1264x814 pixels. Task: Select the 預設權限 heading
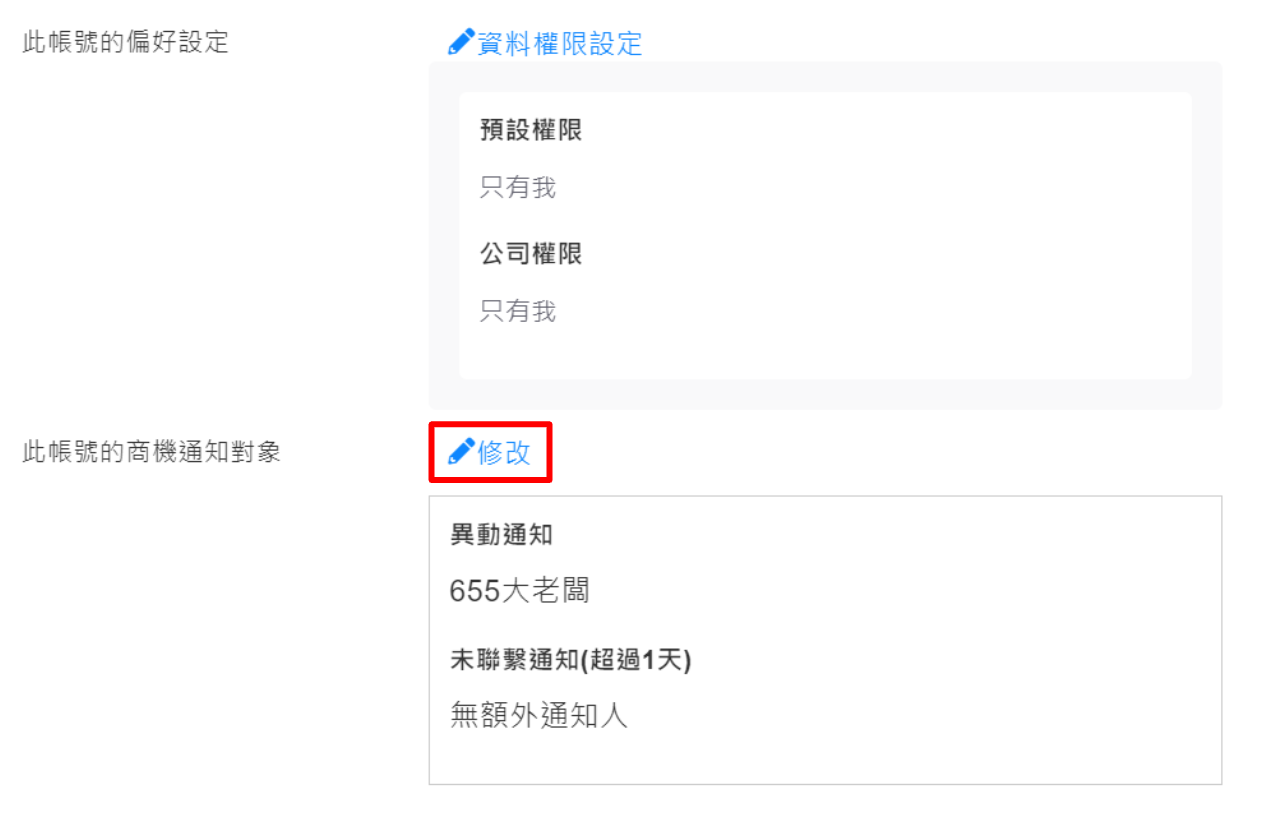[x=531, y=130]
